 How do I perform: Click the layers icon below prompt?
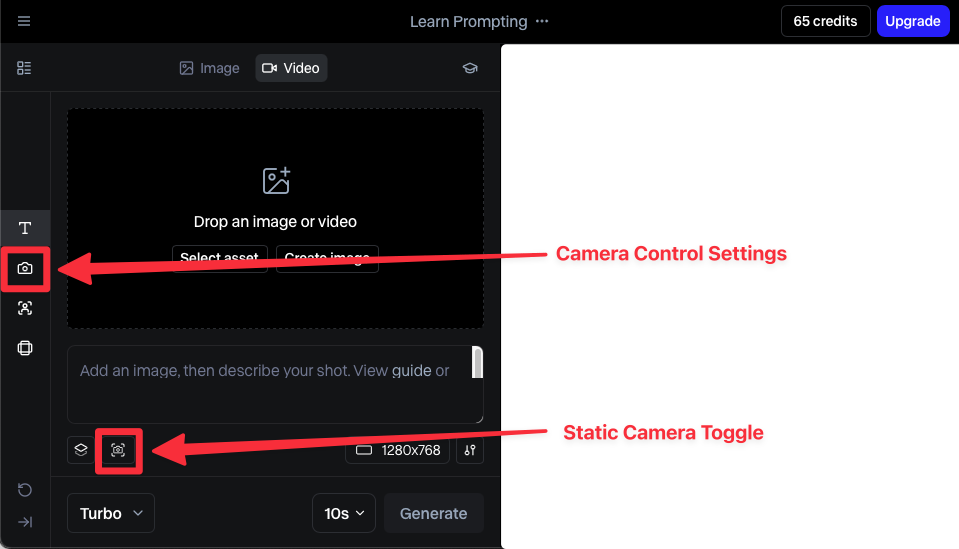(81, 450)
